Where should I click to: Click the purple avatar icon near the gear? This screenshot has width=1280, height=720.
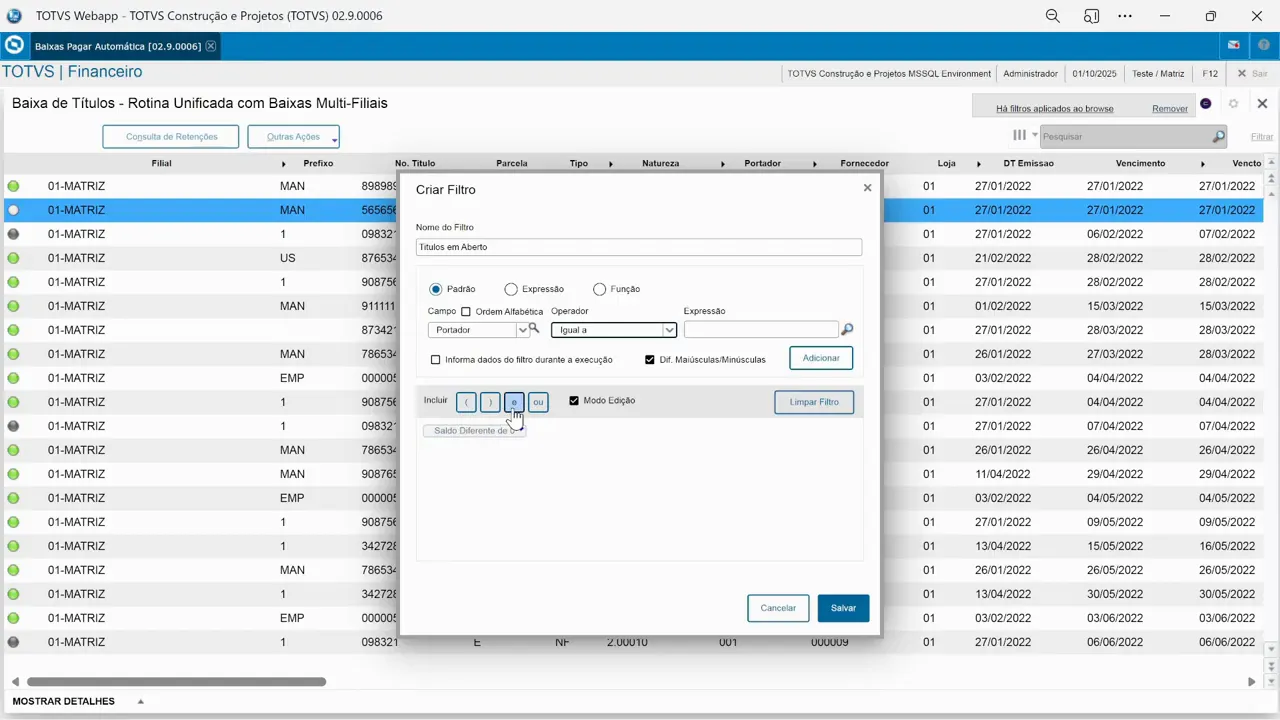(x=1205, y=103)
